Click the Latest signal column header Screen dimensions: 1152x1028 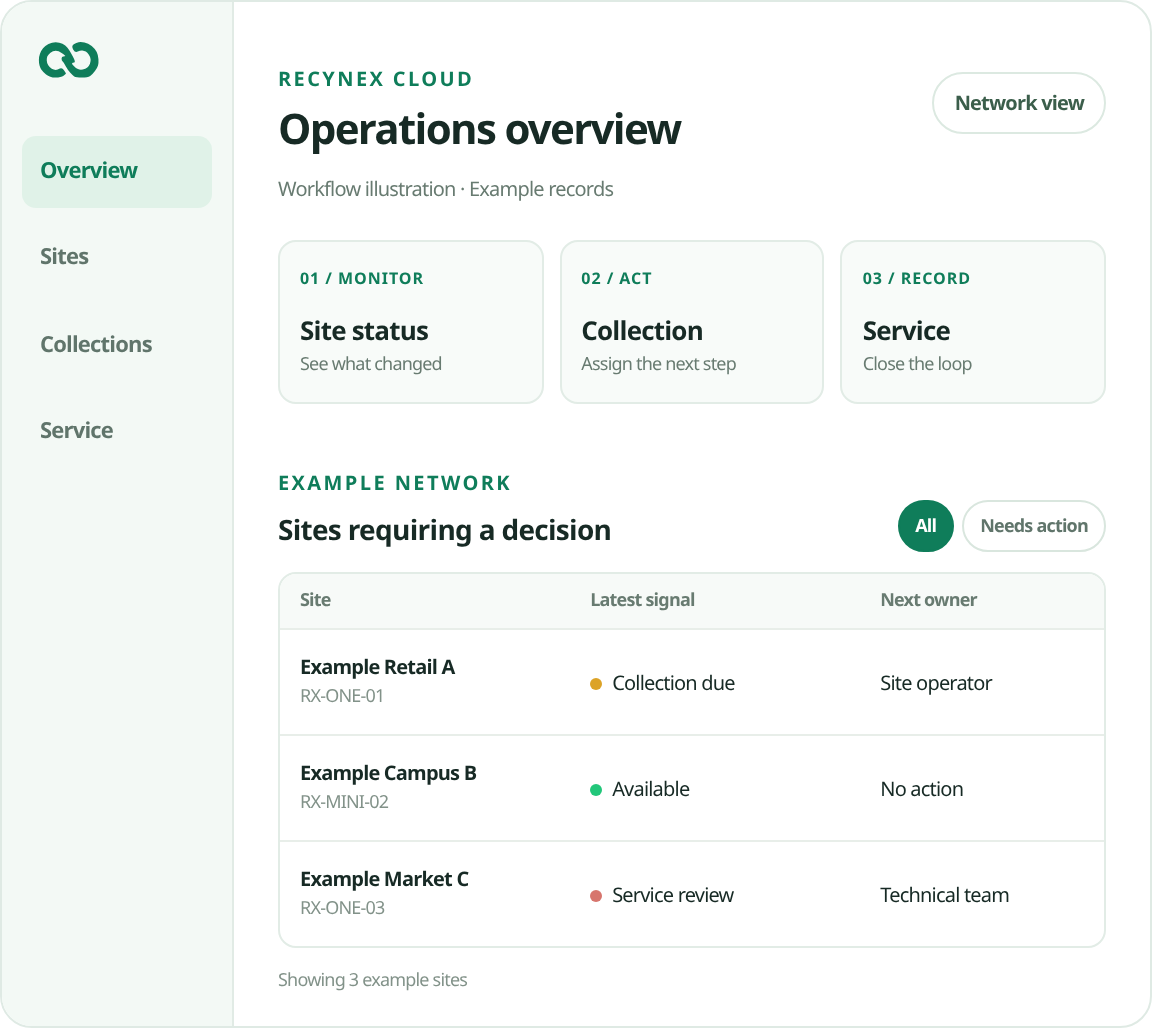pyautogui.click(x=643, y=600)
